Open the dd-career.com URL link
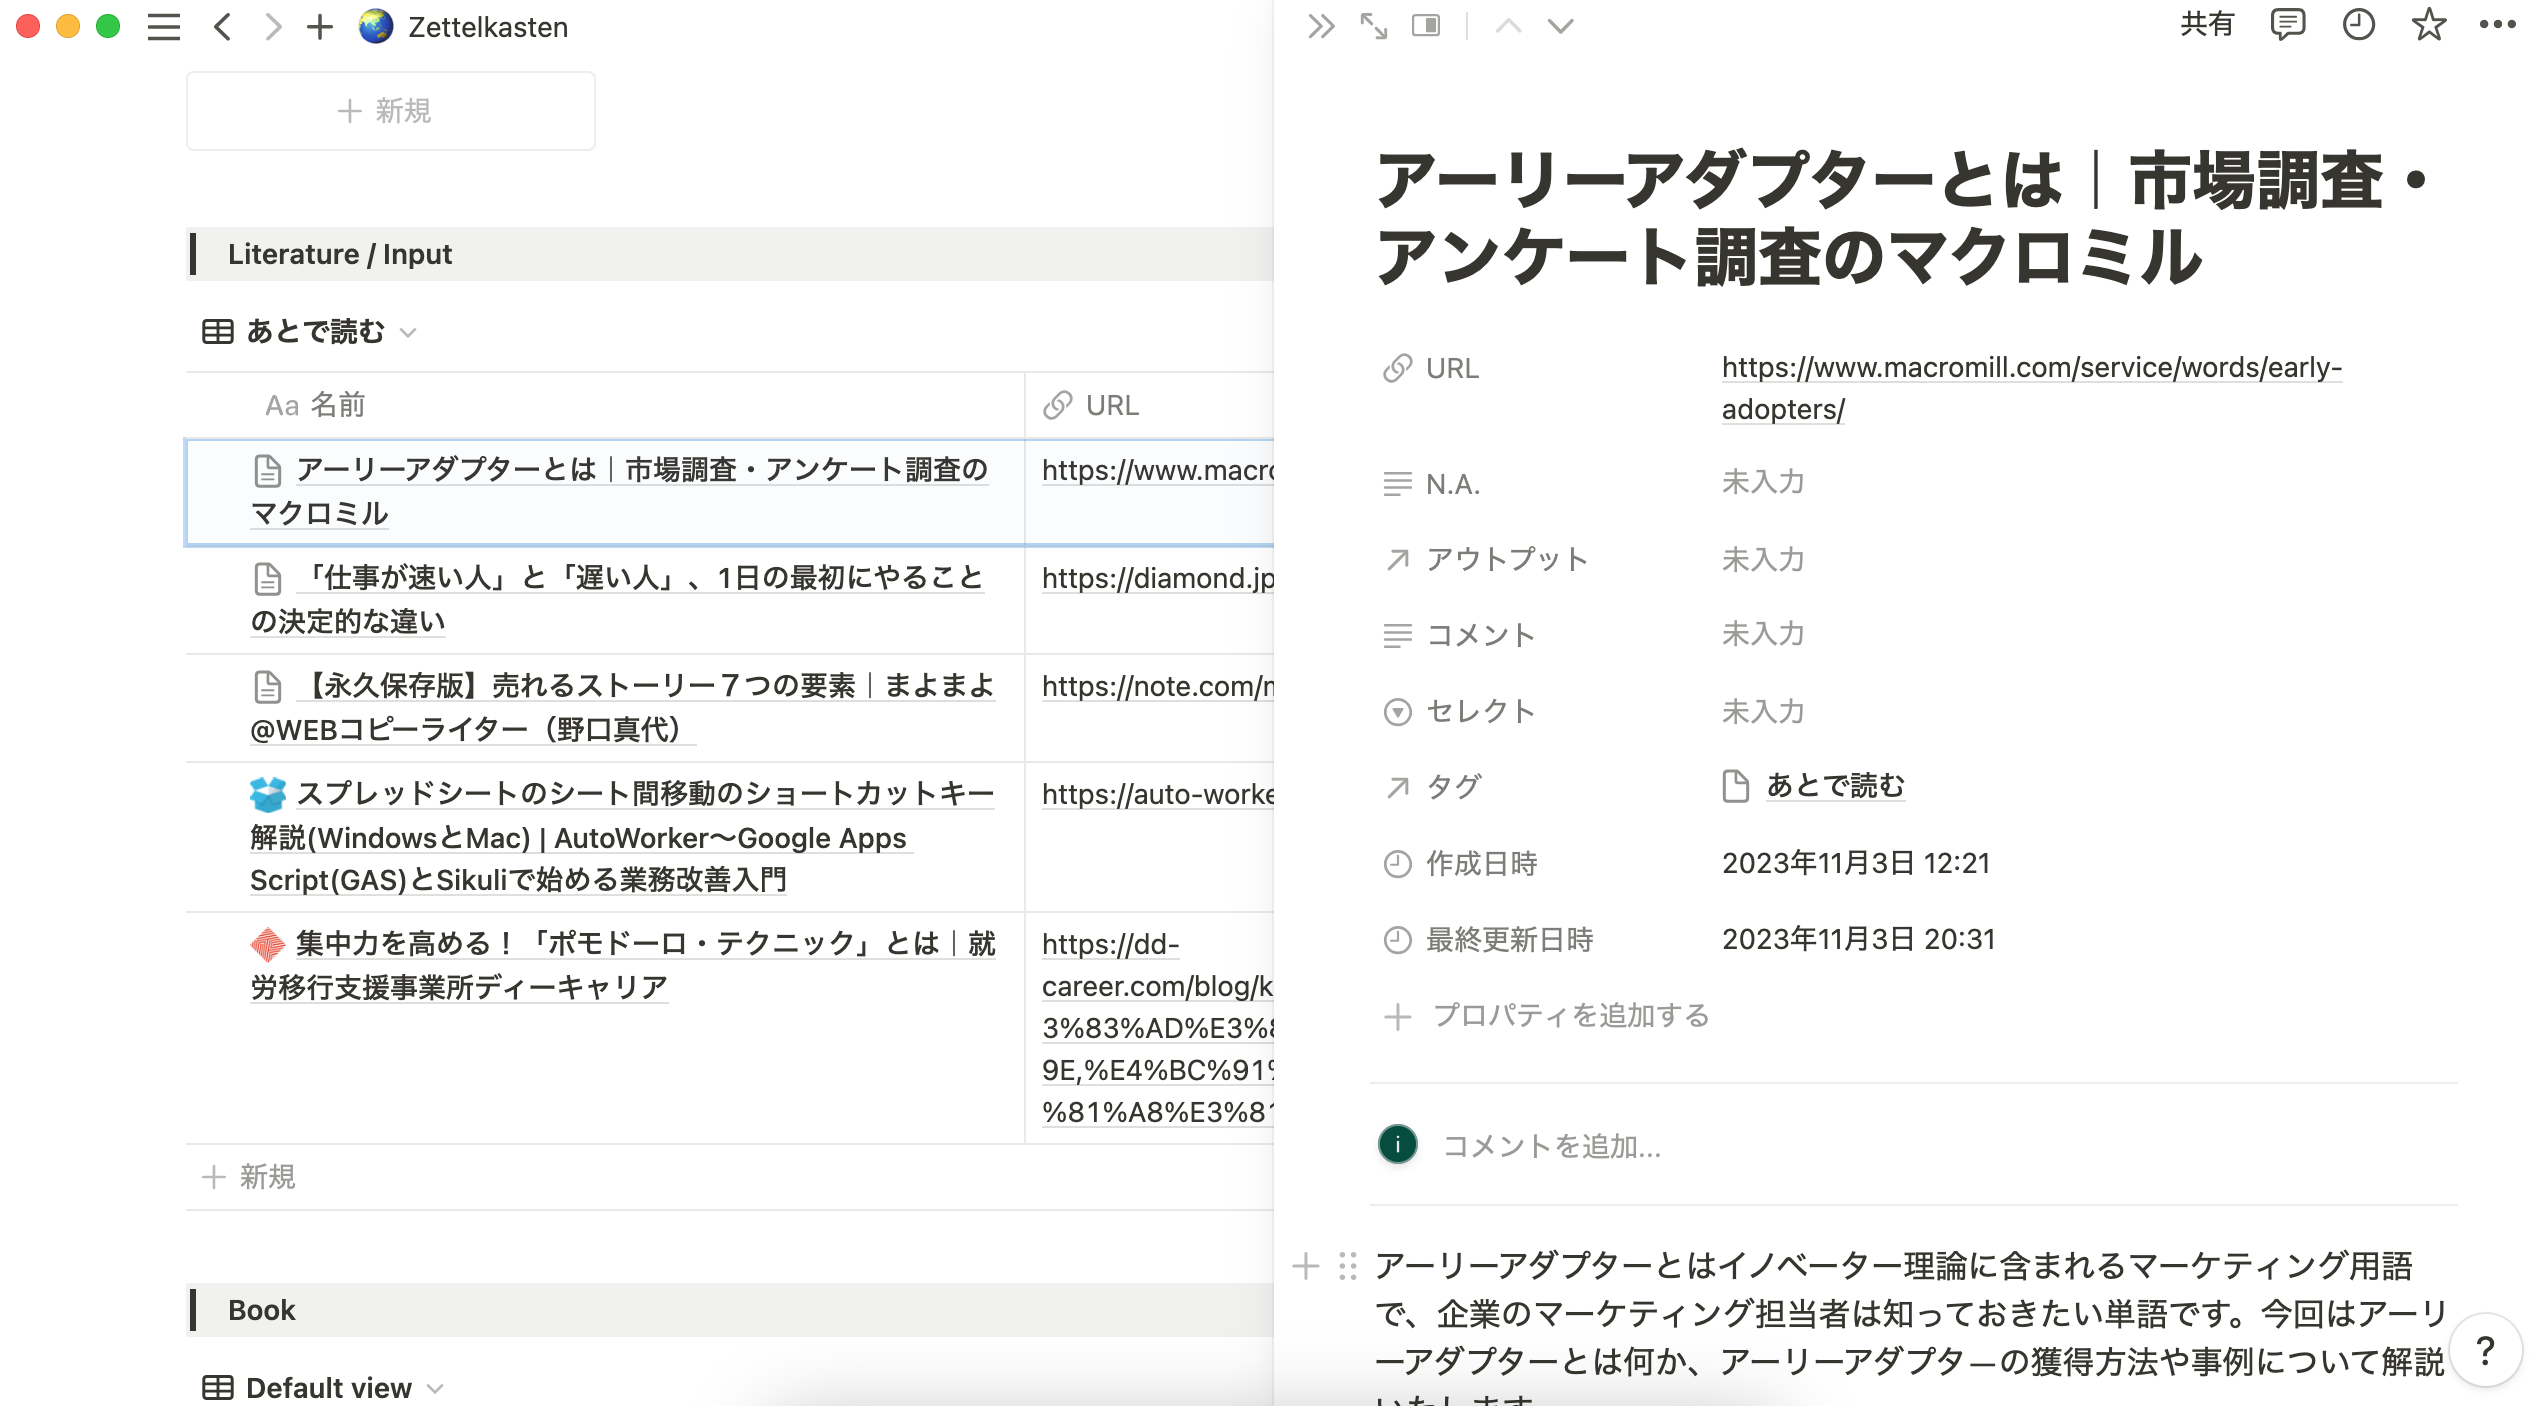Image resolution: width=2542 pixels, height=1406 pixels. pyautogui.click(x=1157, y=1027)
